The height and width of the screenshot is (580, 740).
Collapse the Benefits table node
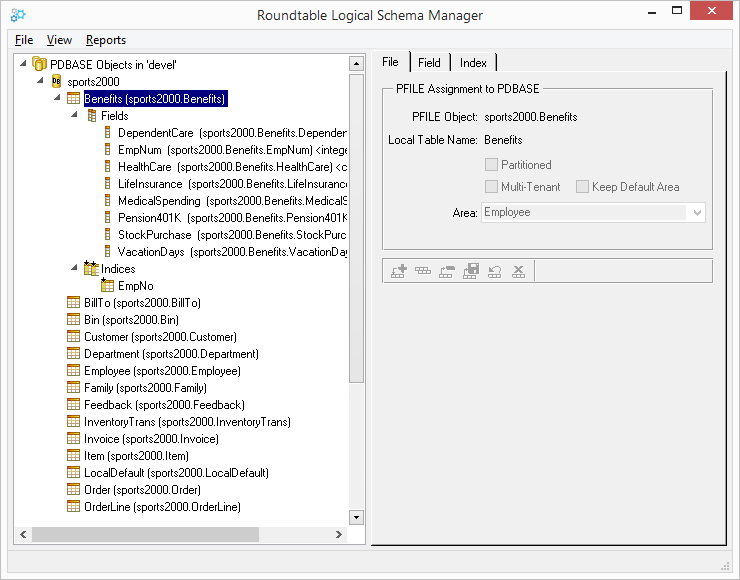pyautogui.click(x=58, y=97)
